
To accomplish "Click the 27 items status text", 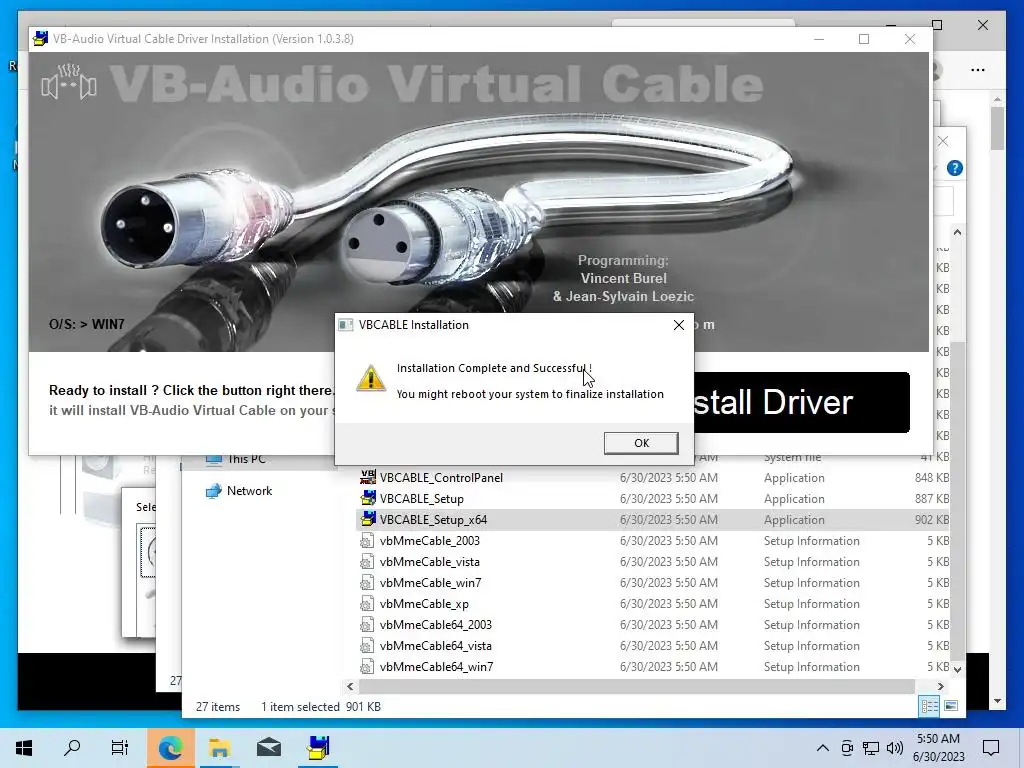I will pyautogui.click(x=217, y=707).
